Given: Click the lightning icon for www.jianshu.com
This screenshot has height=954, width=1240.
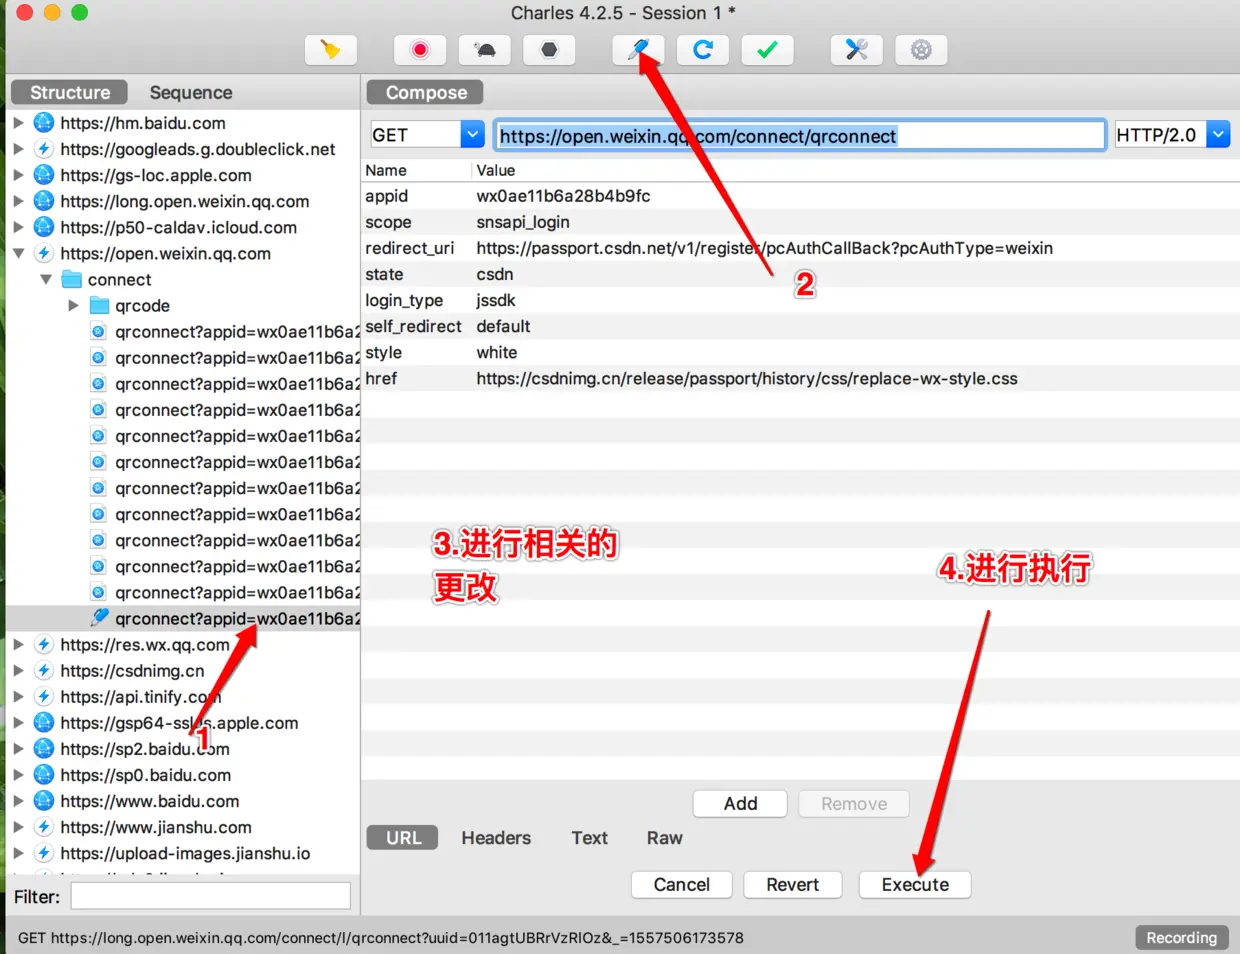Looking at the screenshot, I should [x=44, y=827].
